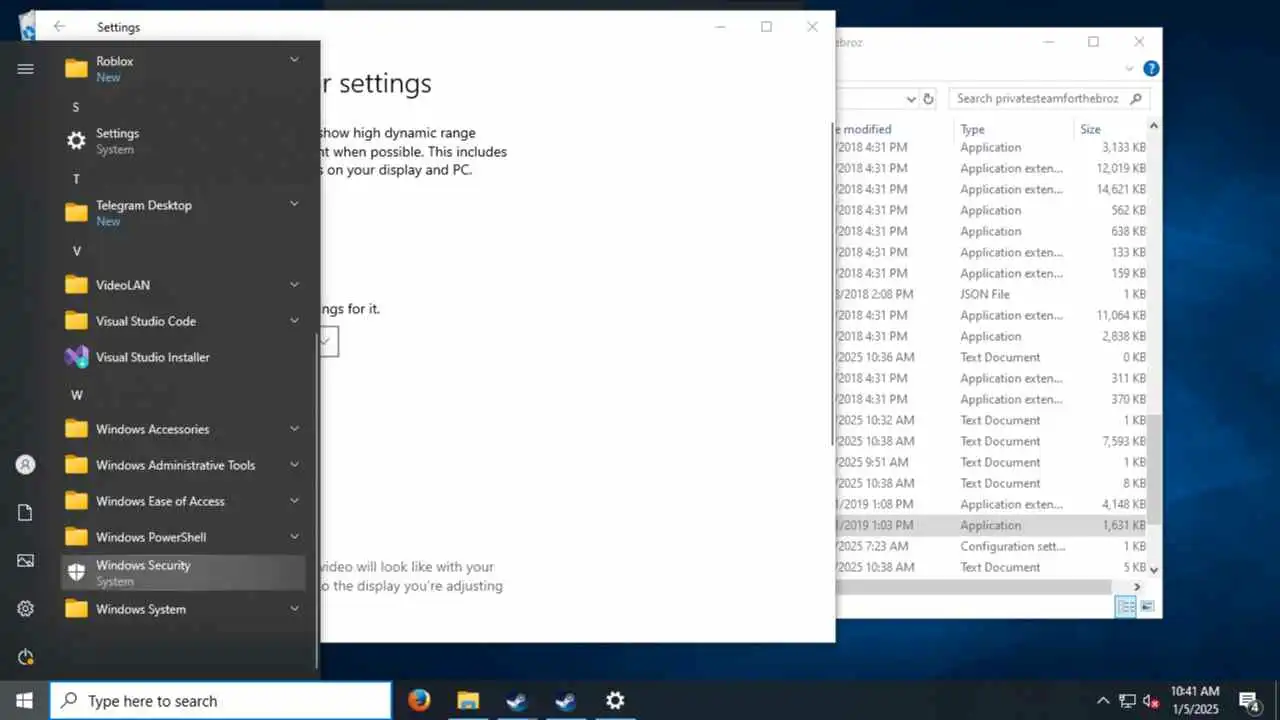This screenshot has width=1280, height=720.
Task: Open the Start menu hamburger icon
Action: 26,69
